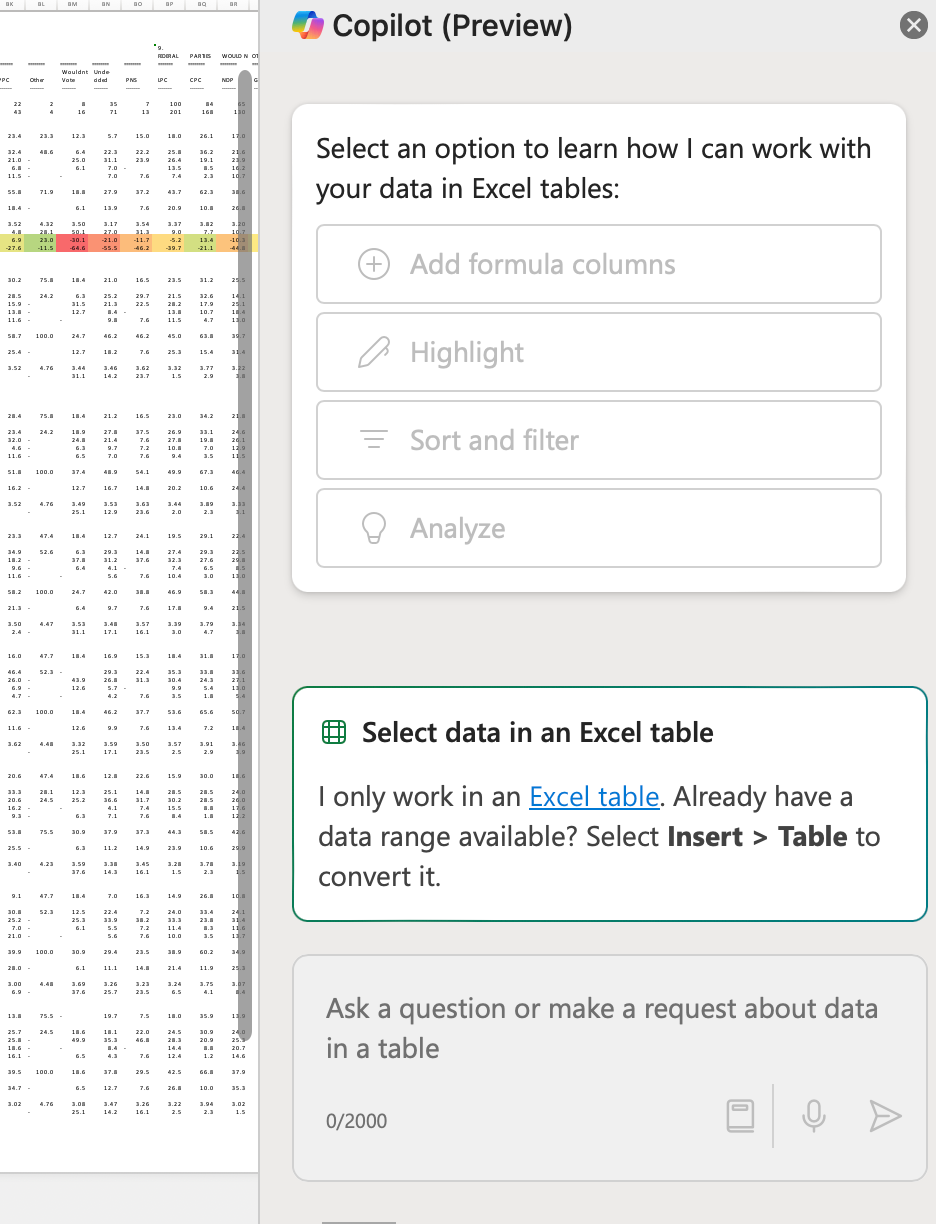Viewport: 936px width, 1224px height.
Task: Choose the Highlight option
Action: [598, 352]
